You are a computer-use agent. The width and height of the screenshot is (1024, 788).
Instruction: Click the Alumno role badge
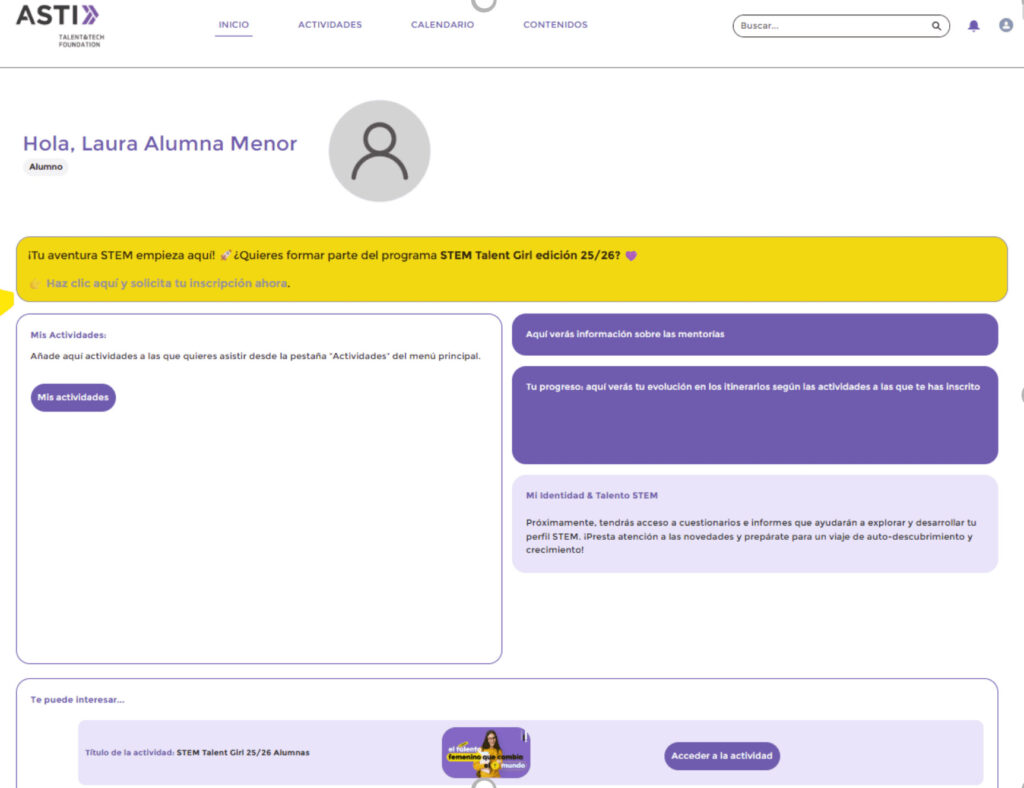tap(46, 167)
